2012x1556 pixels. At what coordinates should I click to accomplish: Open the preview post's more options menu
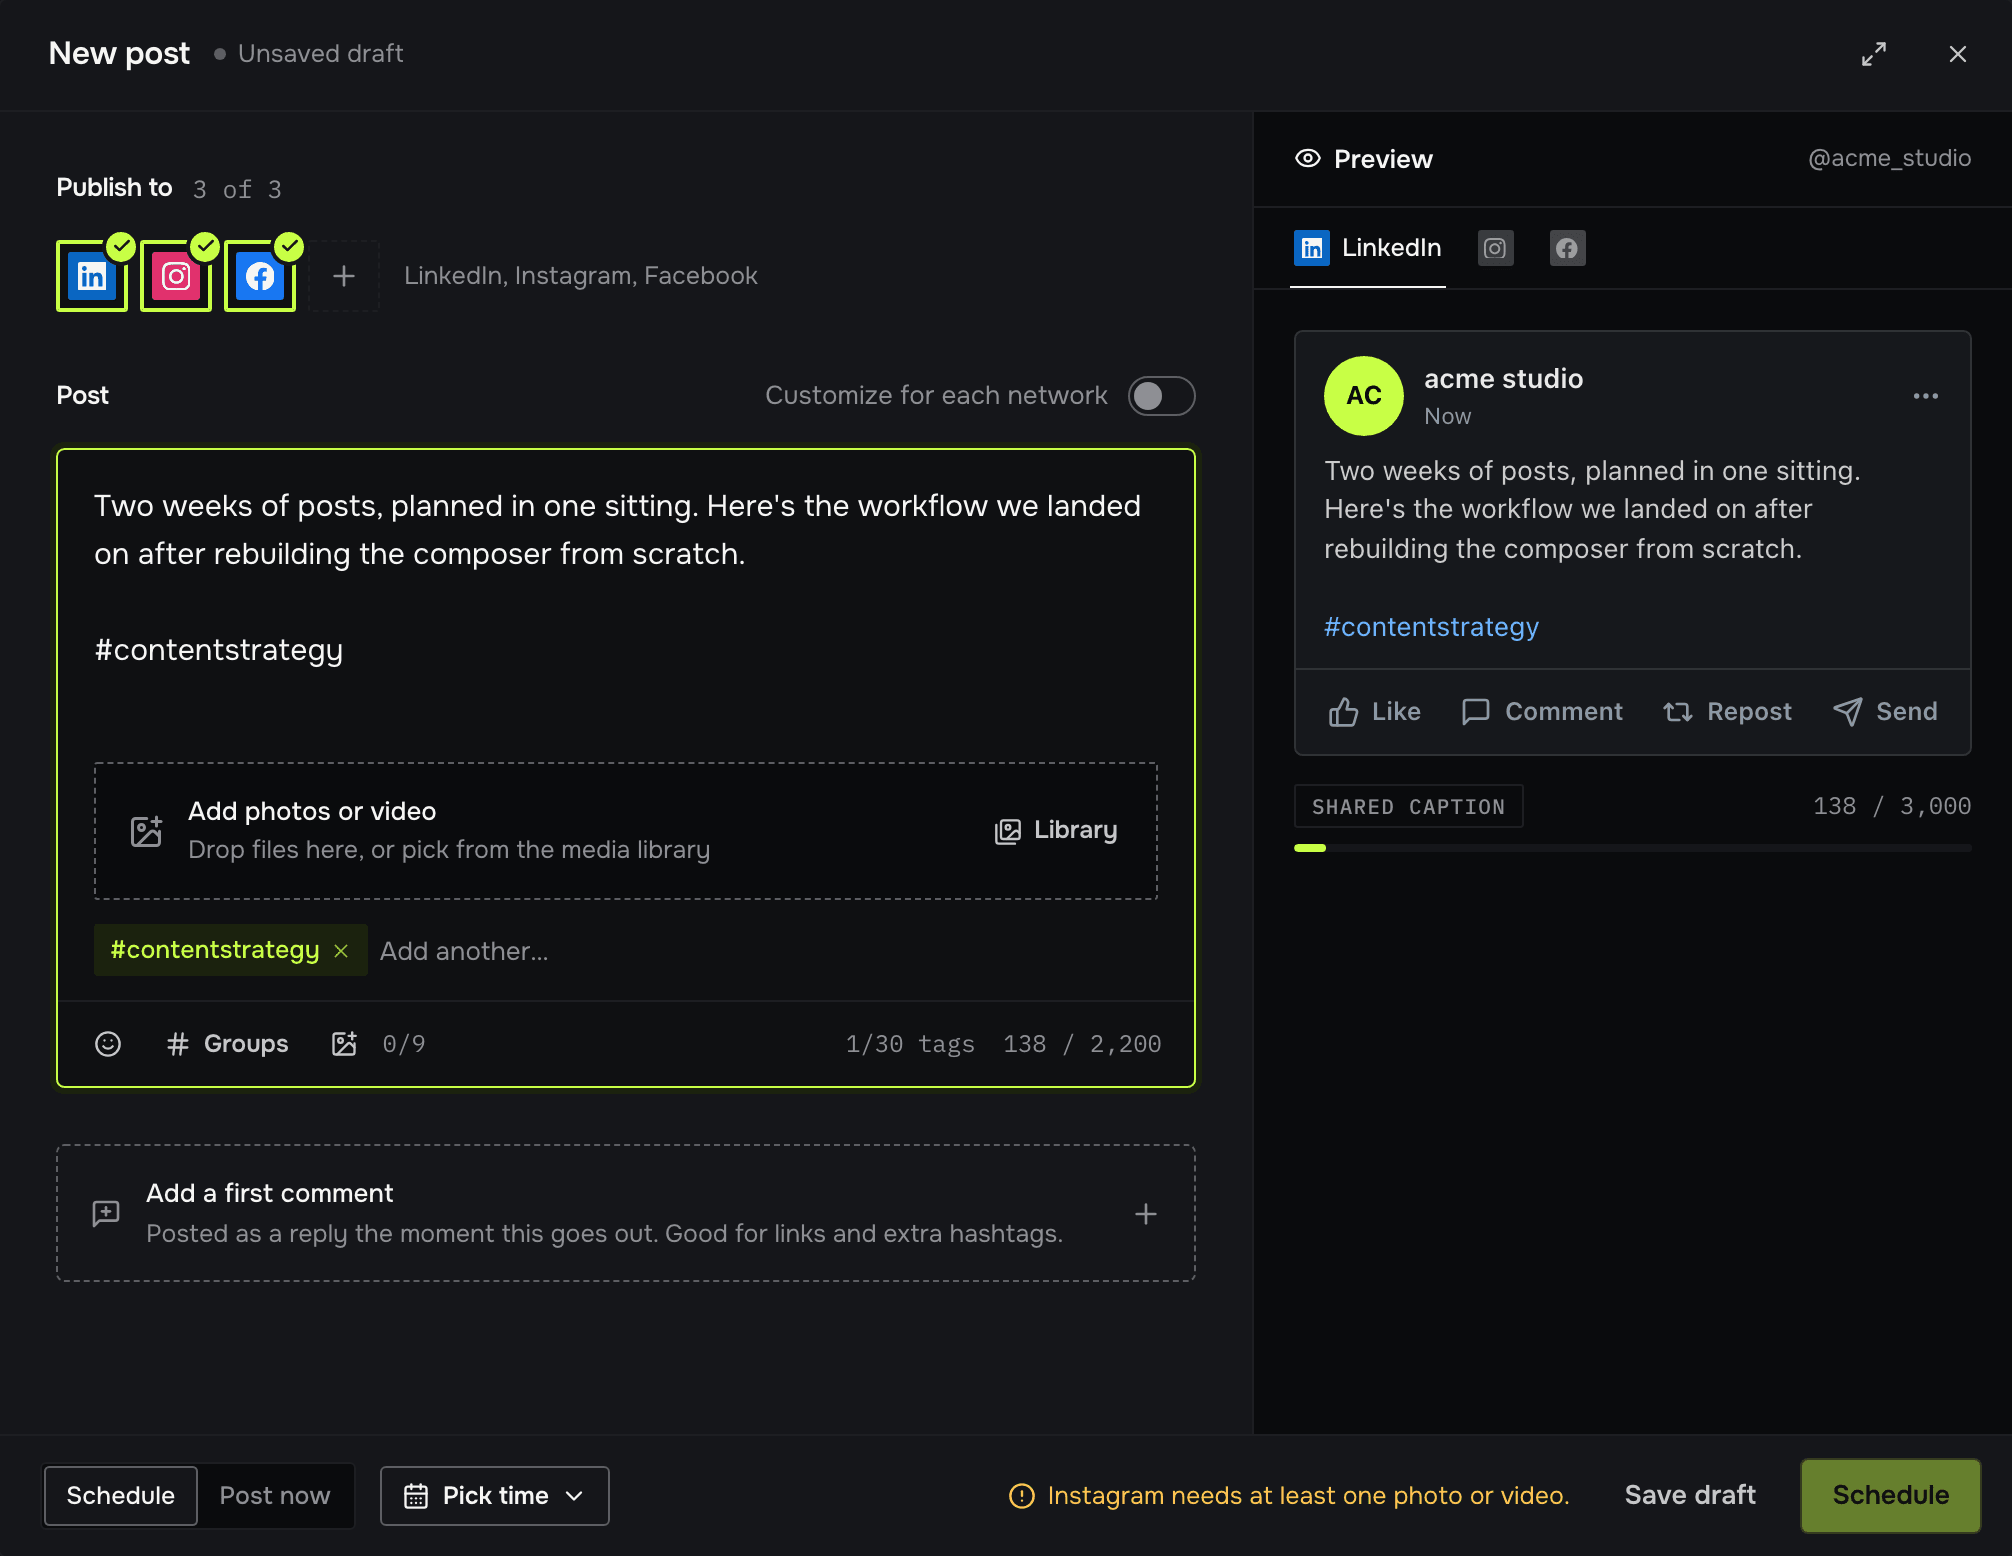point(1926,396)
